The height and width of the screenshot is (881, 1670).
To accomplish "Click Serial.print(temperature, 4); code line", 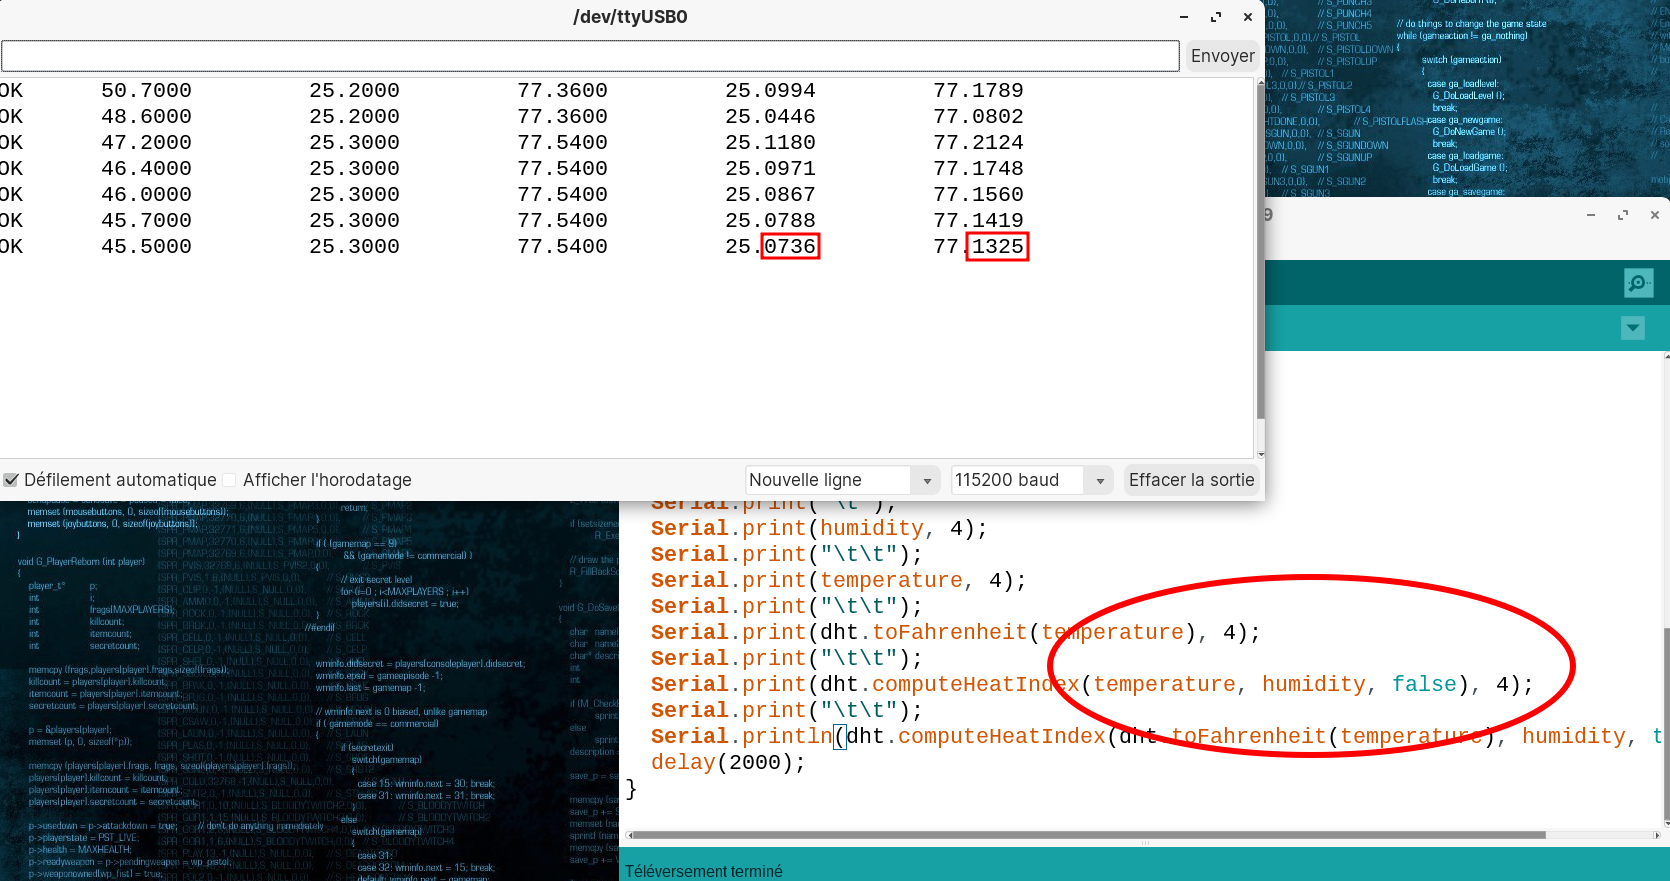I will pyautogui.click(x=838, y=580).
